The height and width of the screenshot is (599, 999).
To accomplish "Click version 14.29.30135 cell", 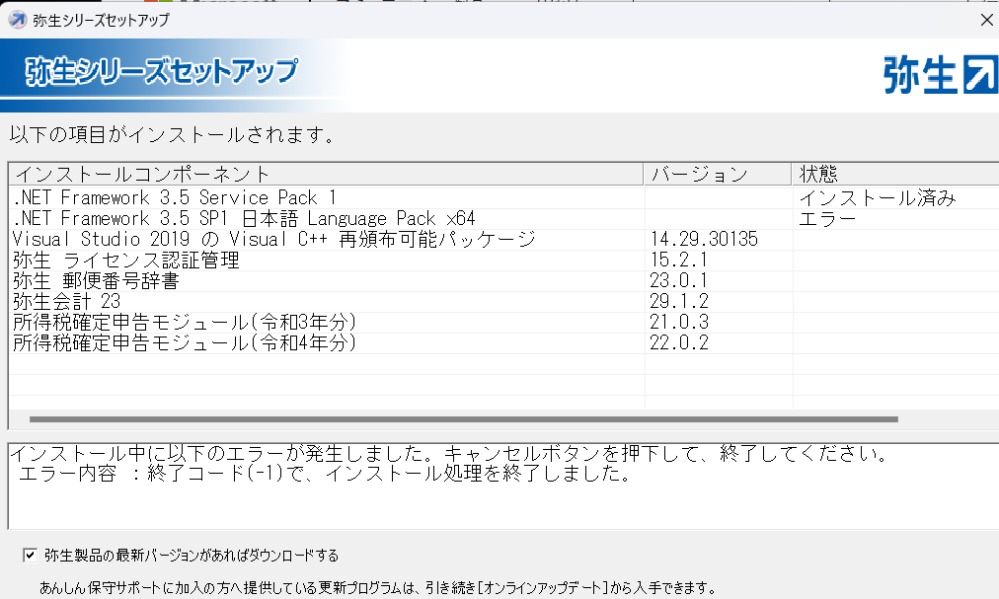I will pos(704,240).
